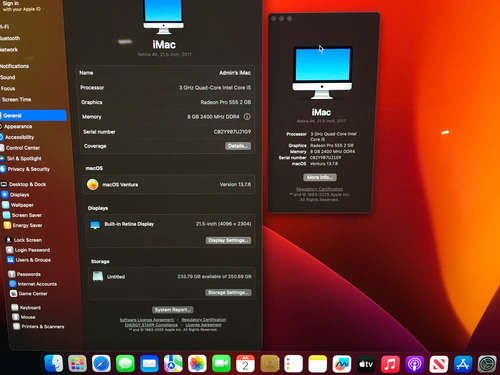Click Version 13.7.6 text

click(235, 184)
